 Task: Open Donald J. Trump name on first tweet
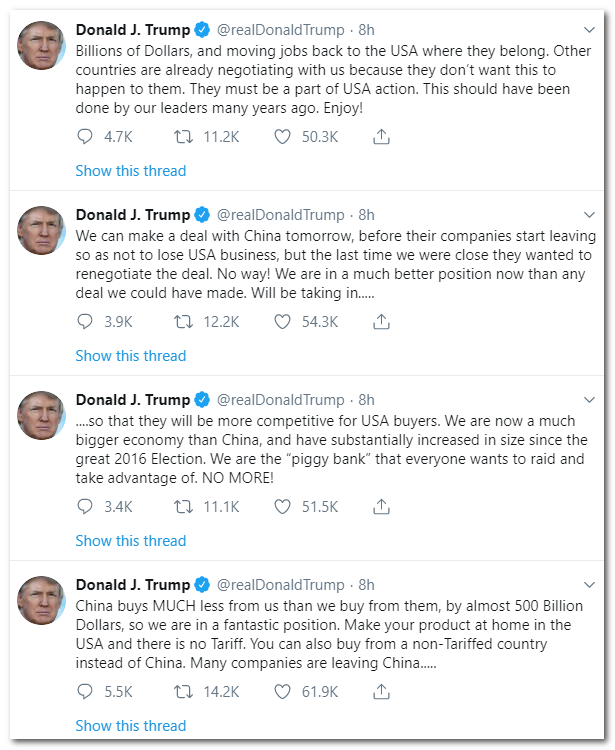click(132, 29)
